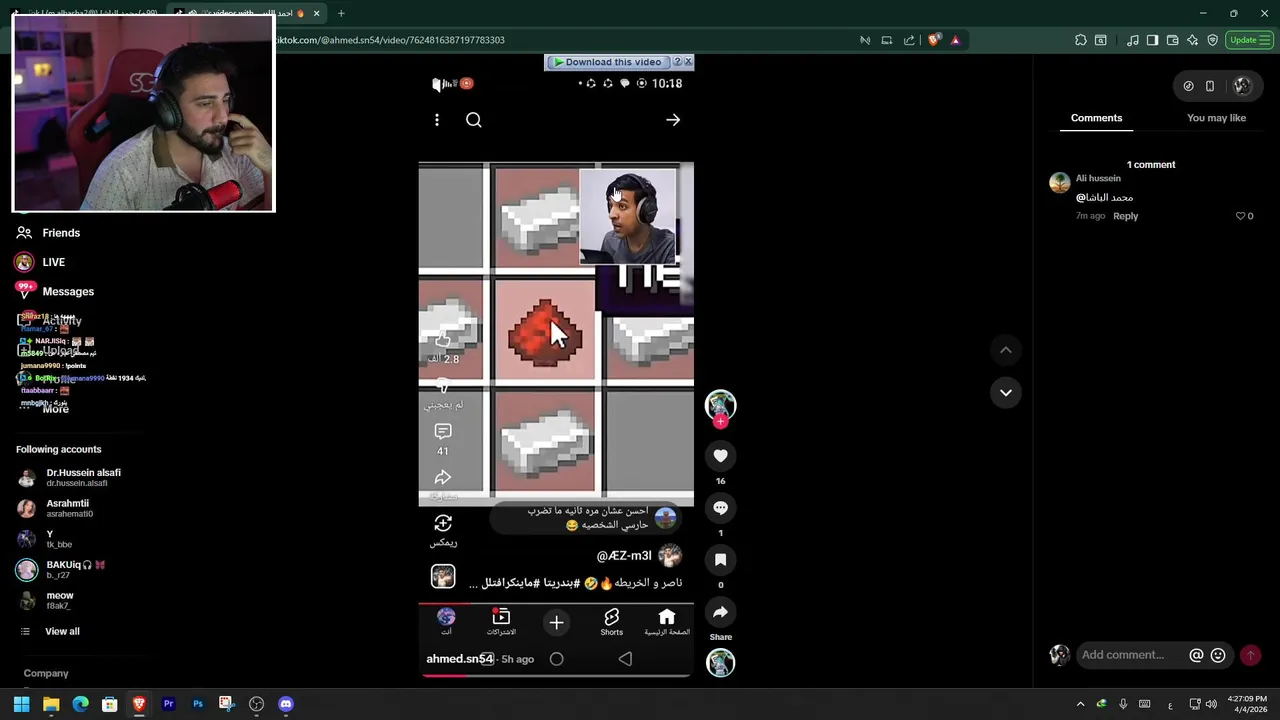Open Snipping Tool from taskbar
Image resolution: width=1280 pixels, height=720 pixels.
227,704
